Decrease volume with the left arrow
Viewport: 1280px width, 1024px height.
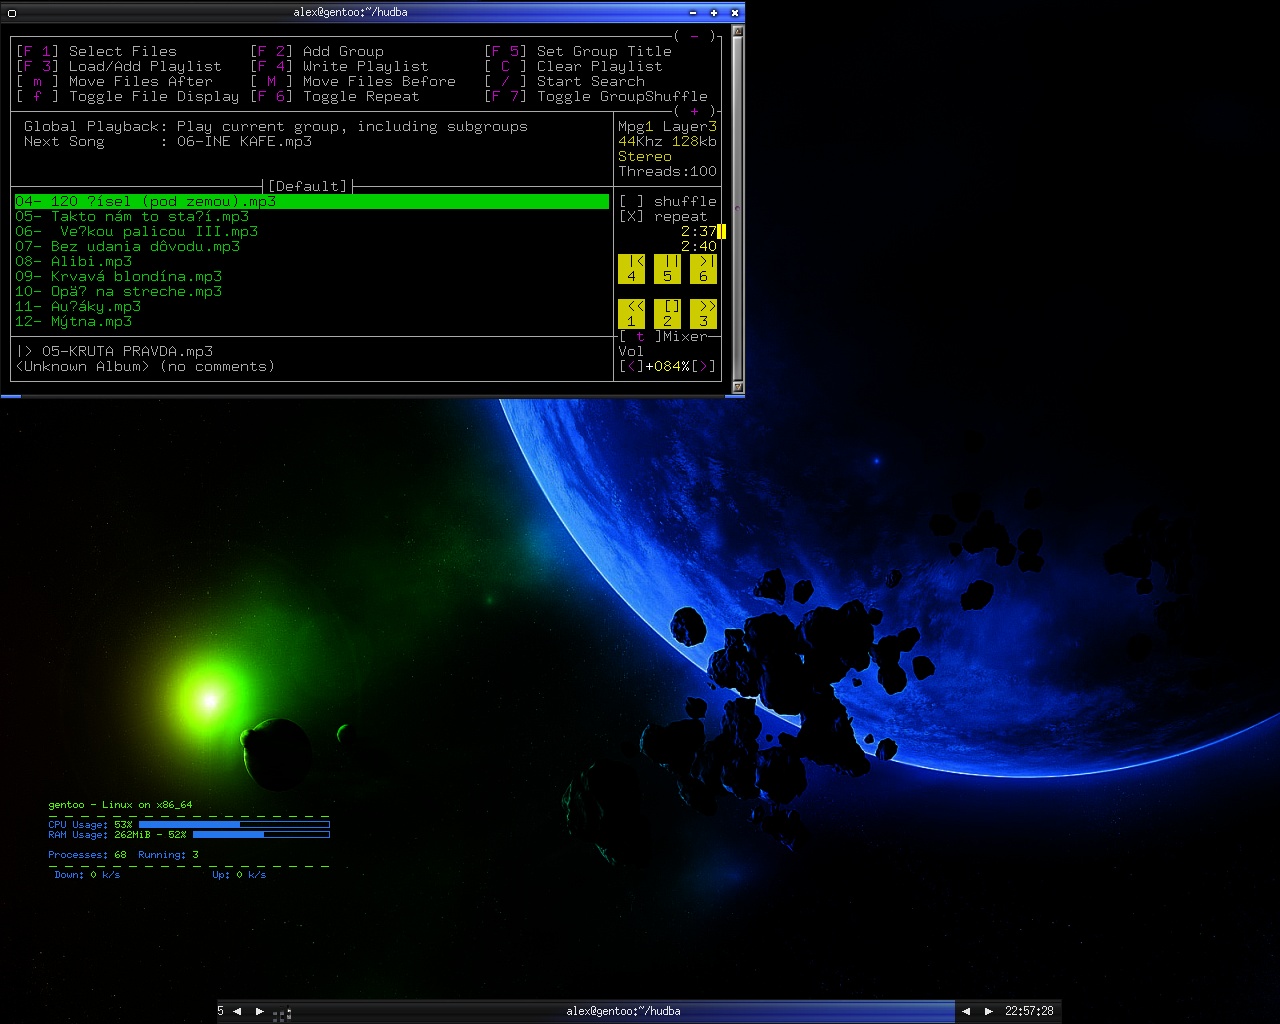(x=631, y=366)
